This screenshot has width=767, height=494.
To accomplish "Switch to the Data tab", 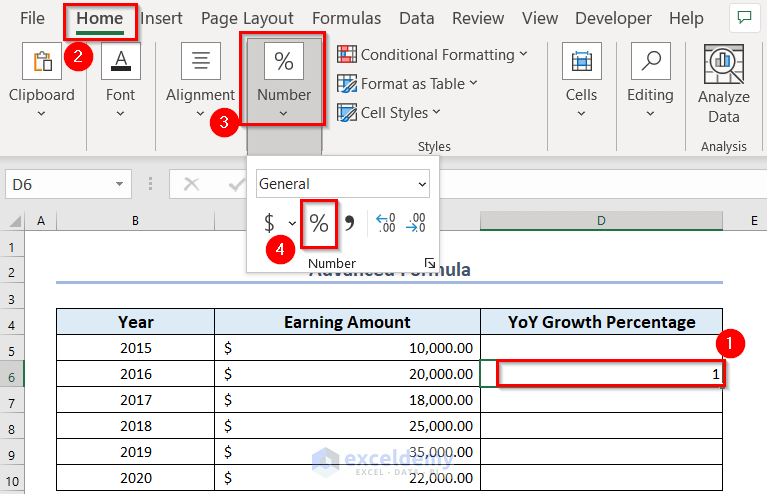I will pos(416,19).
